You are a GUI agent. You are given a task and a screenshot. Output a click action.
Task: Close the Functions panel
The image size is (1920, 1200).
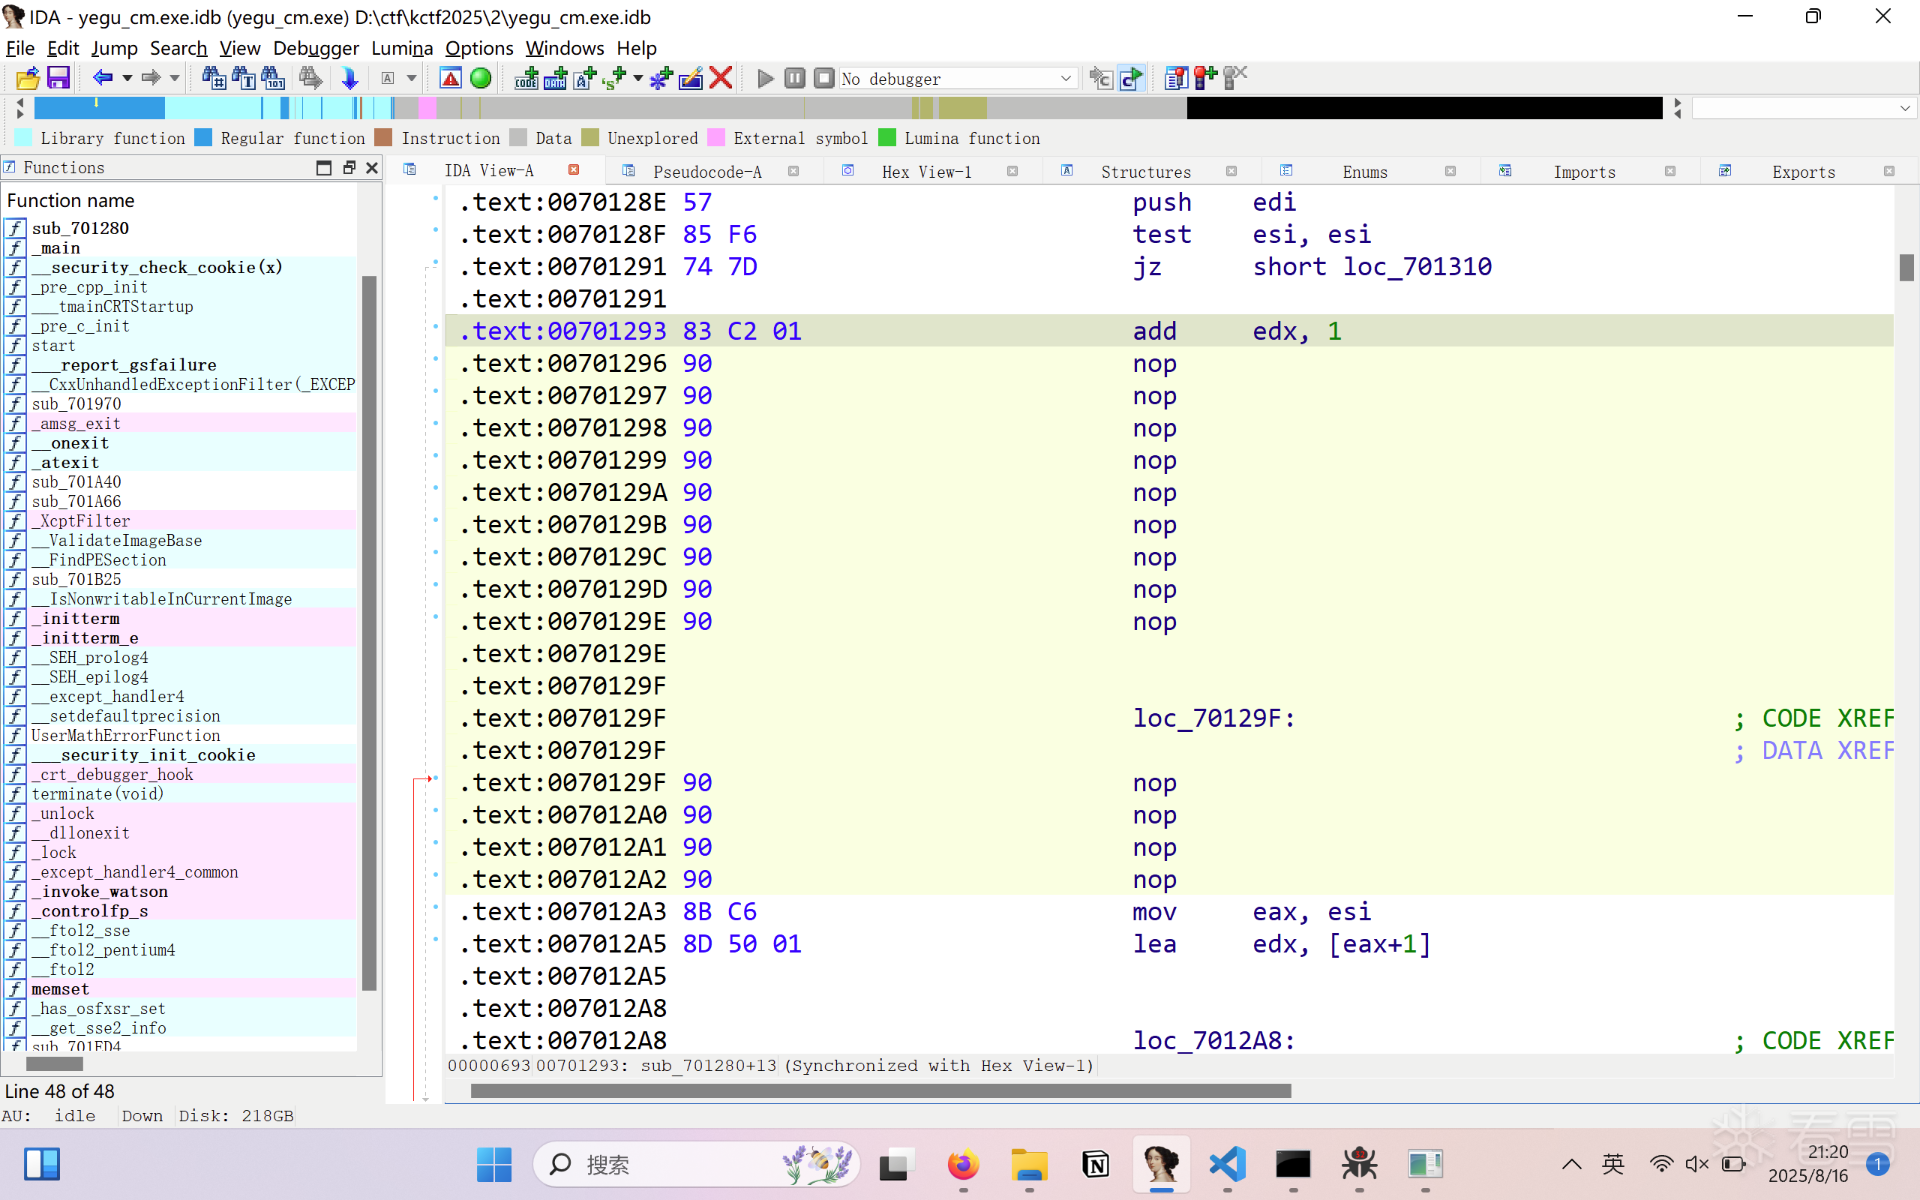tap(372, 168)
